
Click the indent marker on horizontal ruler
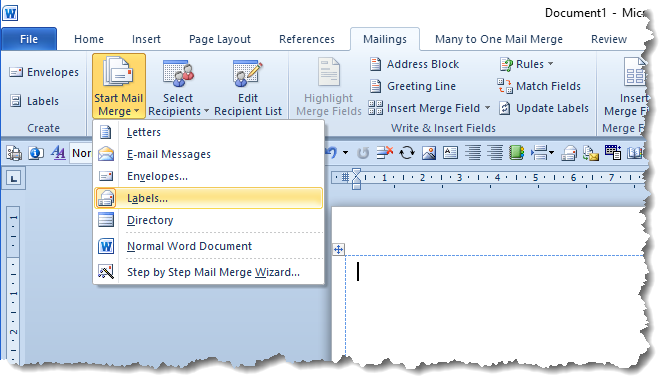(x=356, y=179)
